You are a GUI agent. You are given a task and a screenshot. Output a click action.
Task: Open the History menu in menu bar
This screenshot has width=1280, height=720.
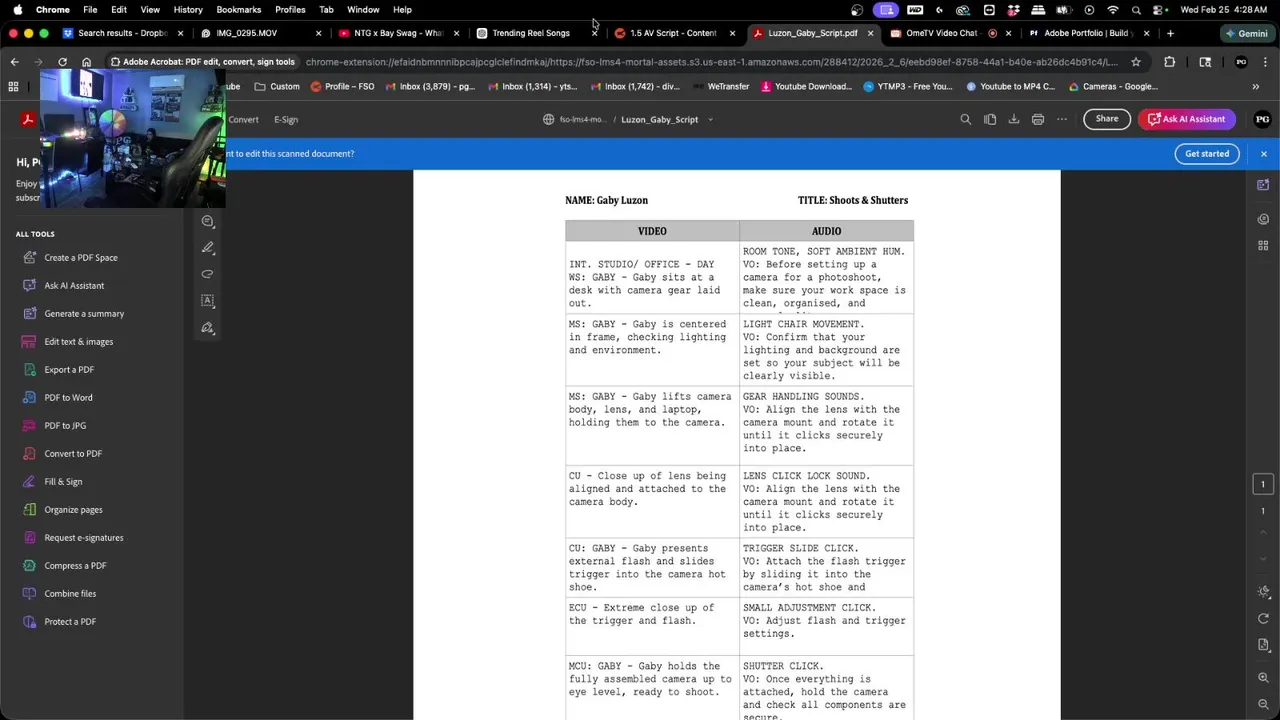(188, 10)
